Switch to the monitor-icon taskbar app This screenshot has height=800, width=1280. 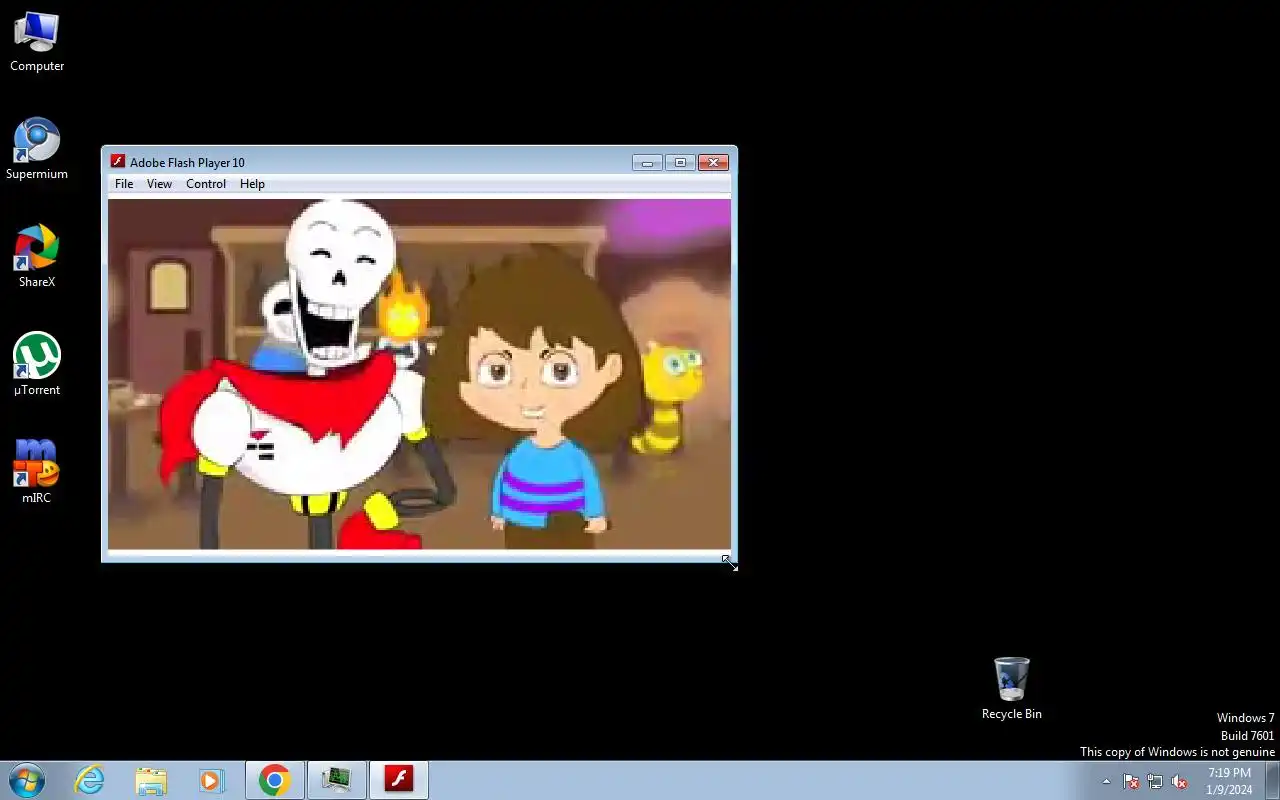337,780
